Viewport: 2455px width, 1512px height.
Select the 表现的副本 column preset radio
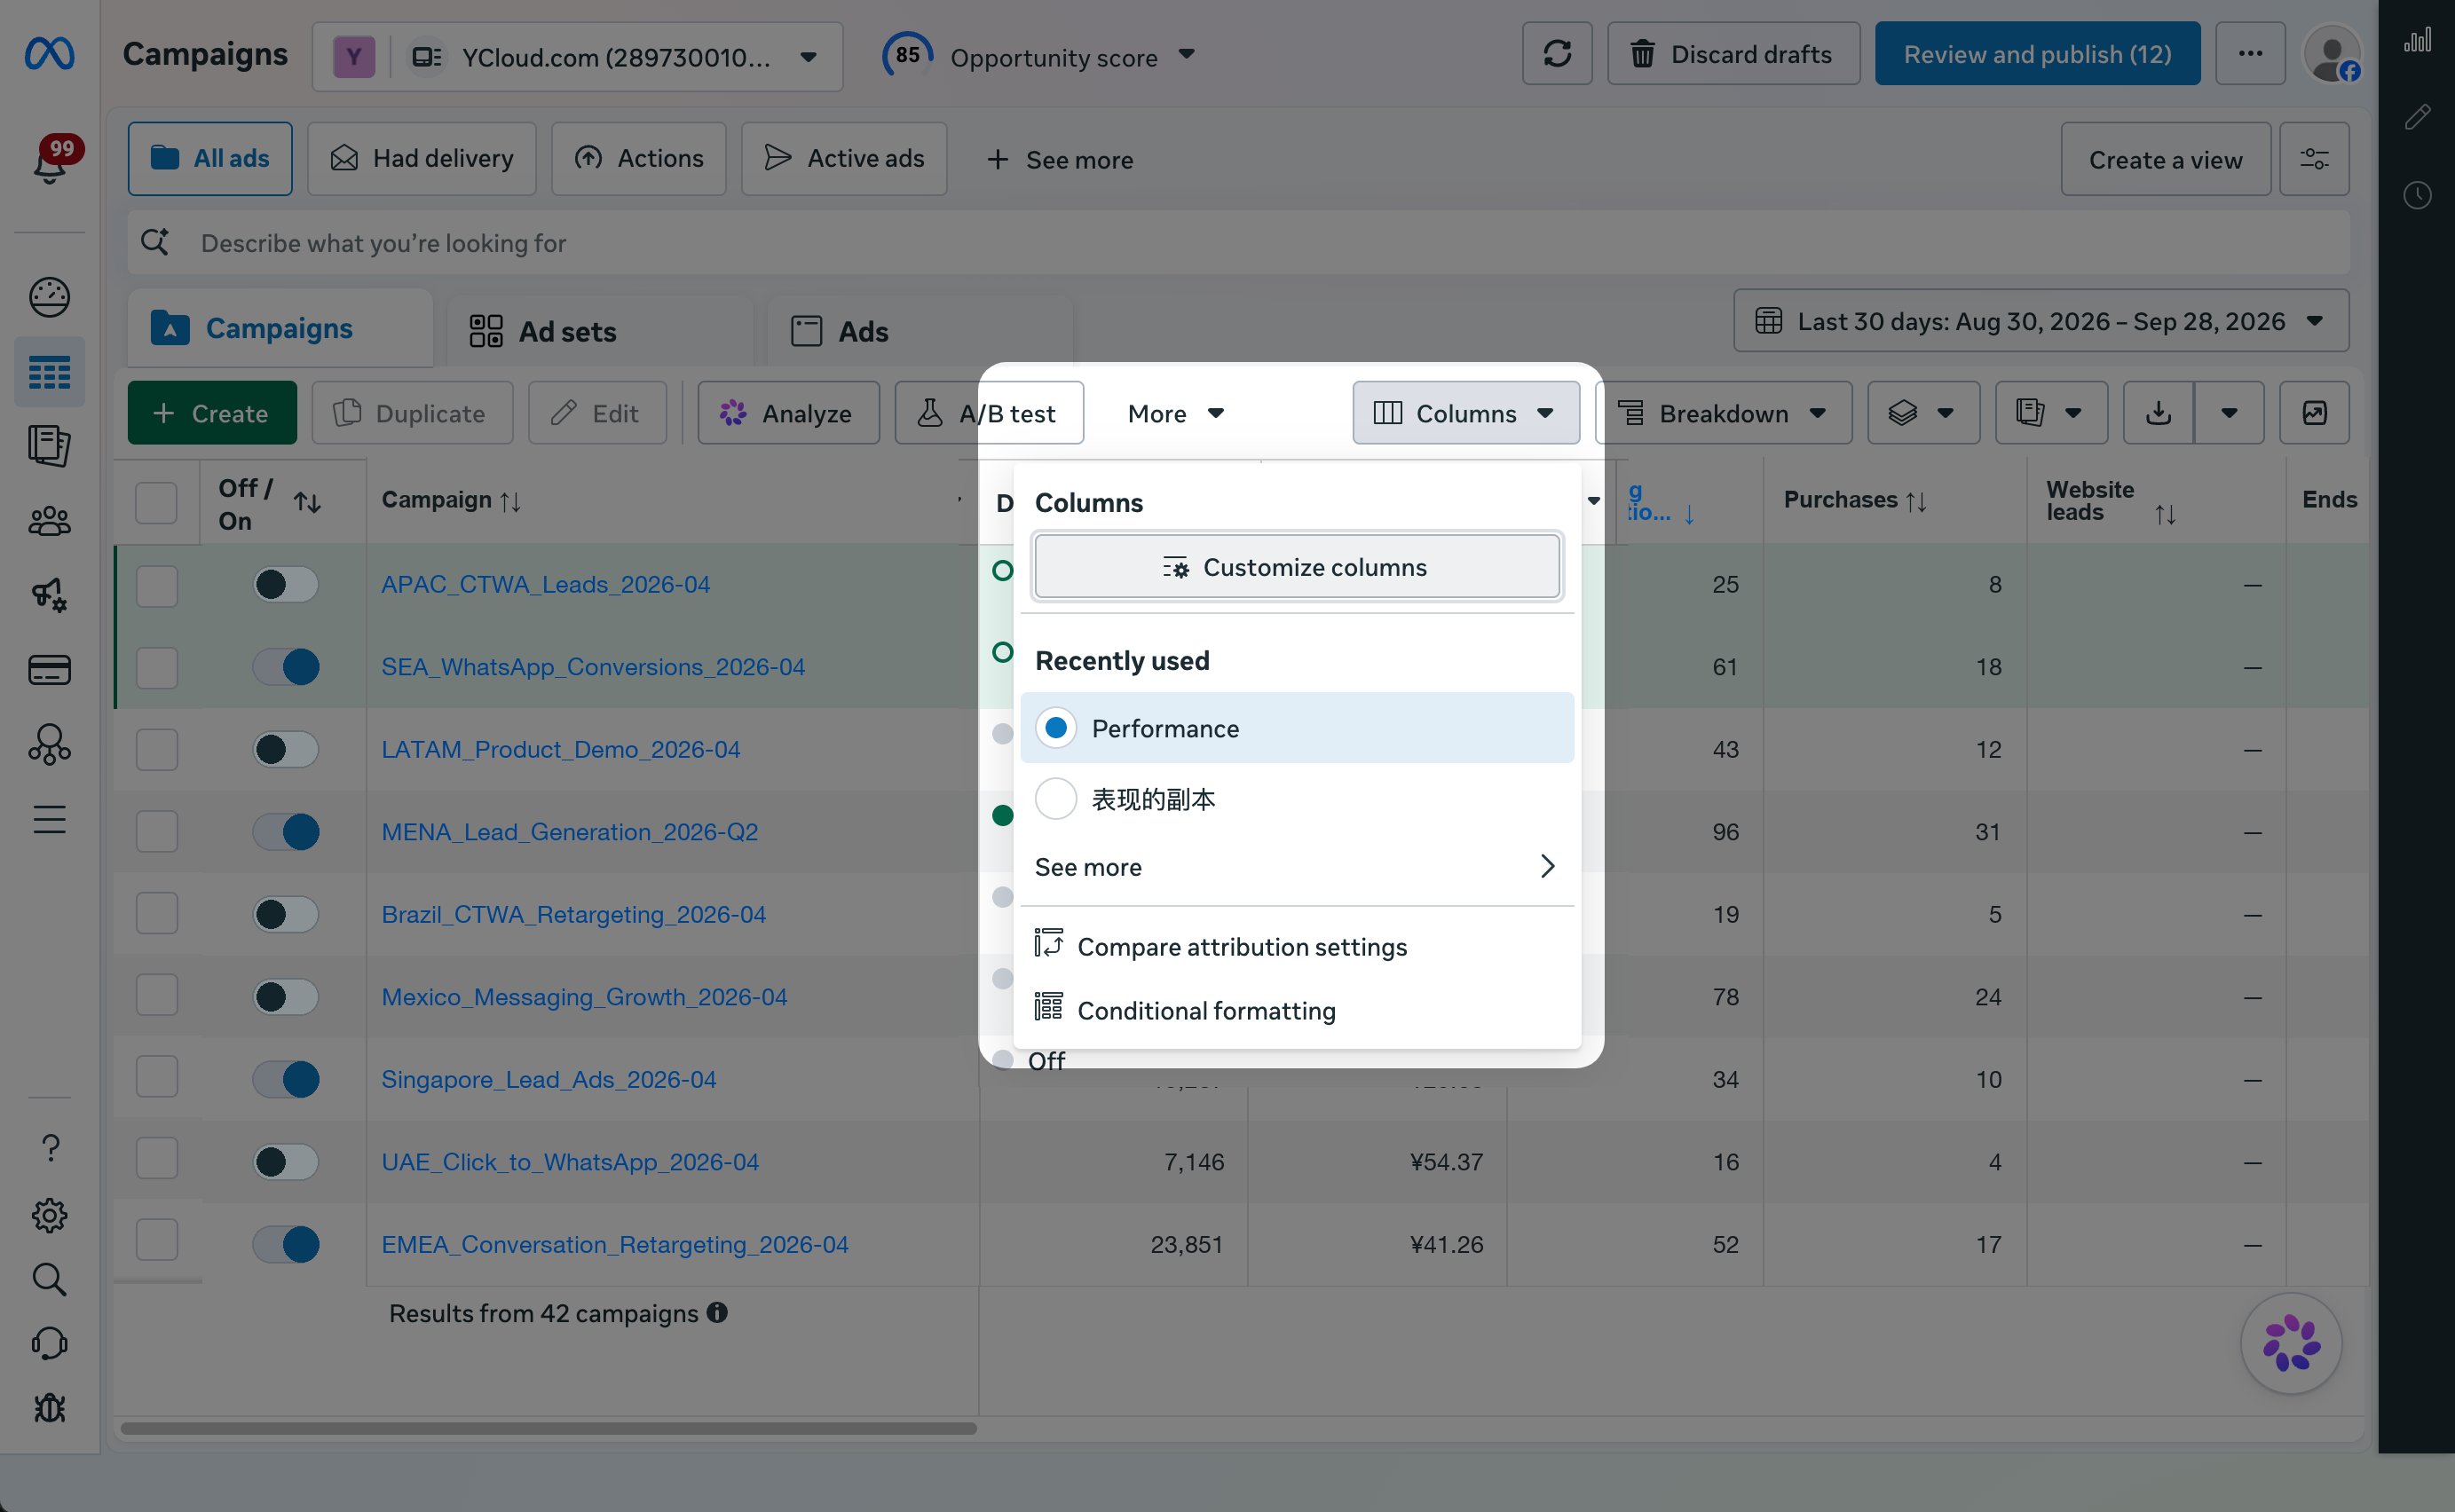[1056, 799]
